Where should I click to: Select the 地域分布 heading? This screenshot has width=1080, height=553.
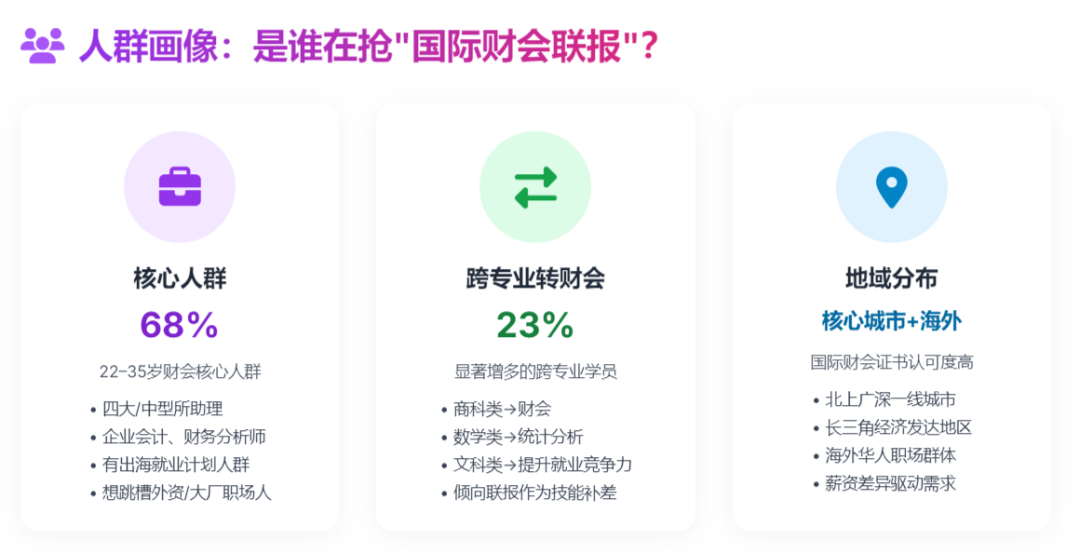(x=891, y=277)
